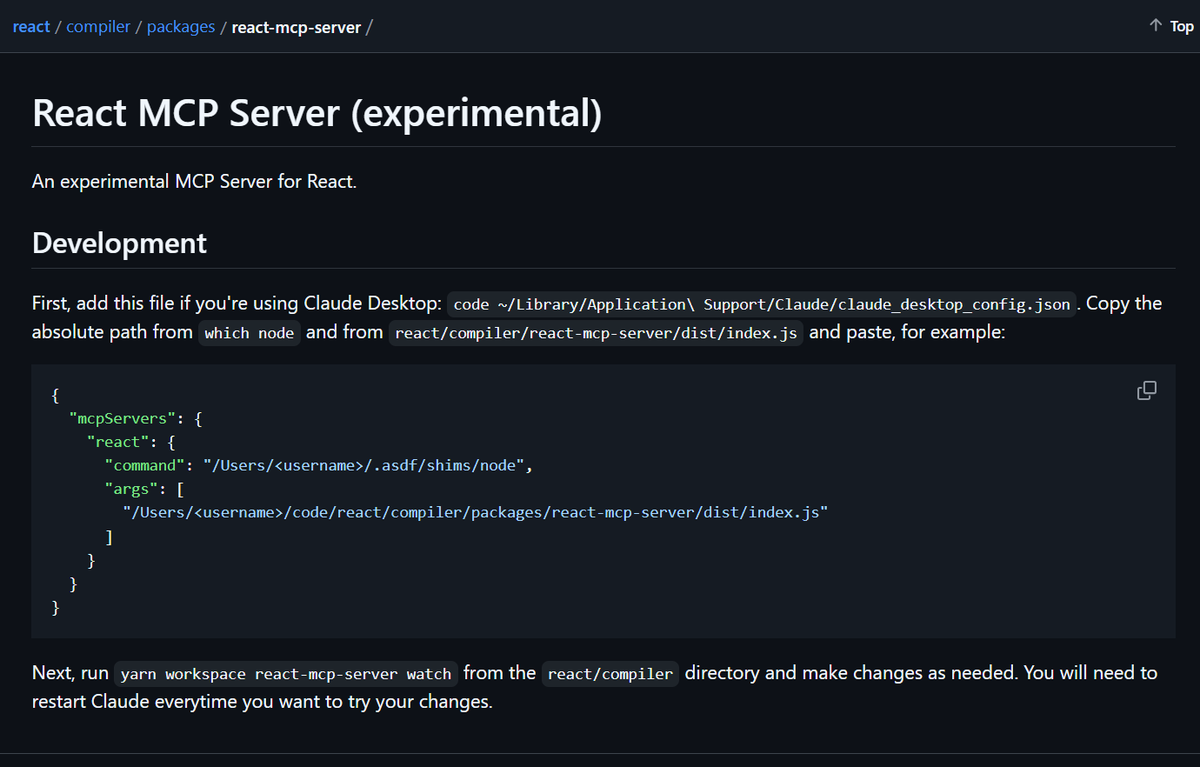Click the Development section heading
Screen dimensions: 1200x767
tap(119, 242)
